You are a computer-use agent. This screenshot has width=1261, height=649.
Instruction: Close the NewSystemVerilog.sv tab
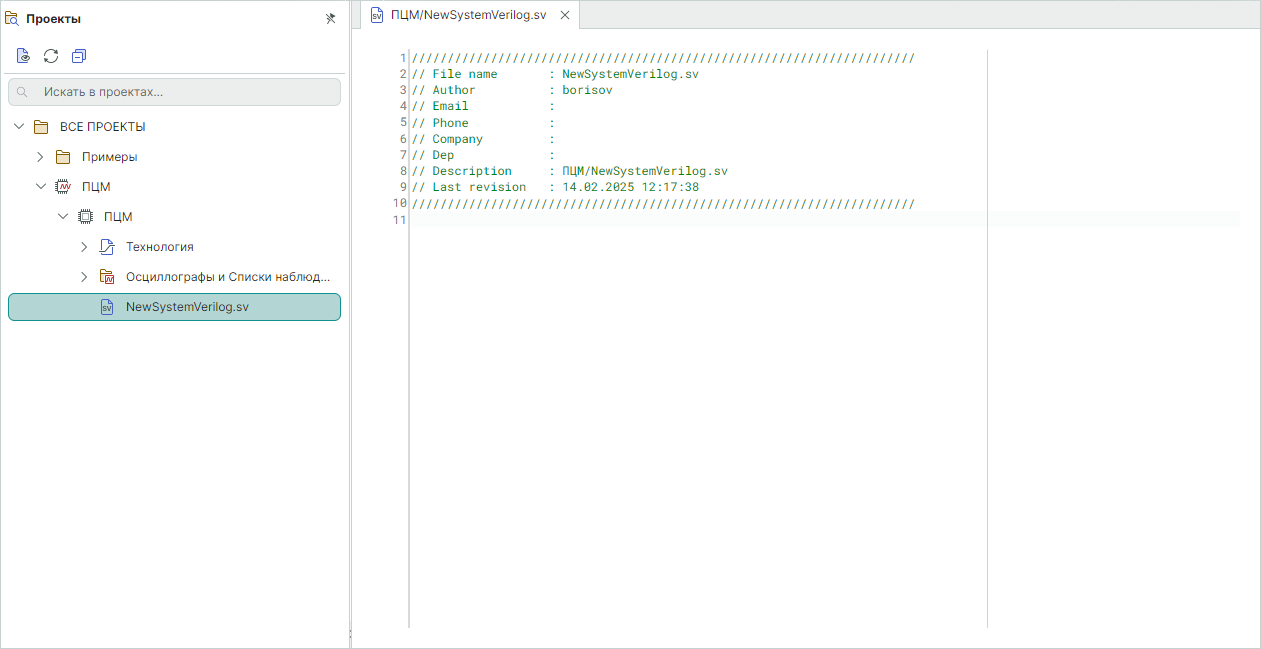(x=565, y=15)
